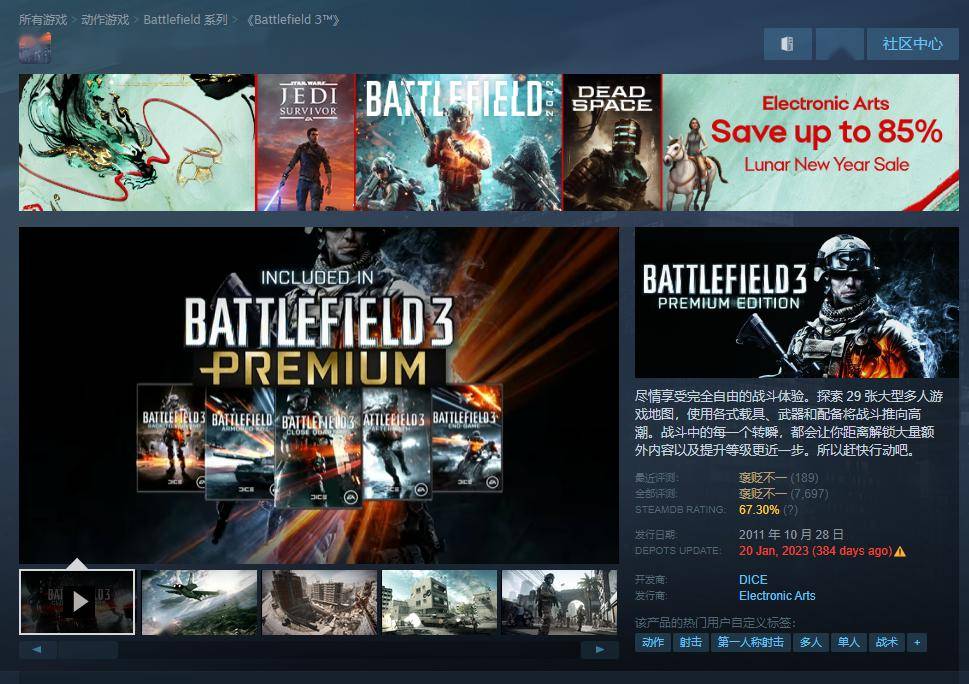The image size is (969, 684).
Task: Open the Dead Space banner tile
Action: (x=612, y=142)
